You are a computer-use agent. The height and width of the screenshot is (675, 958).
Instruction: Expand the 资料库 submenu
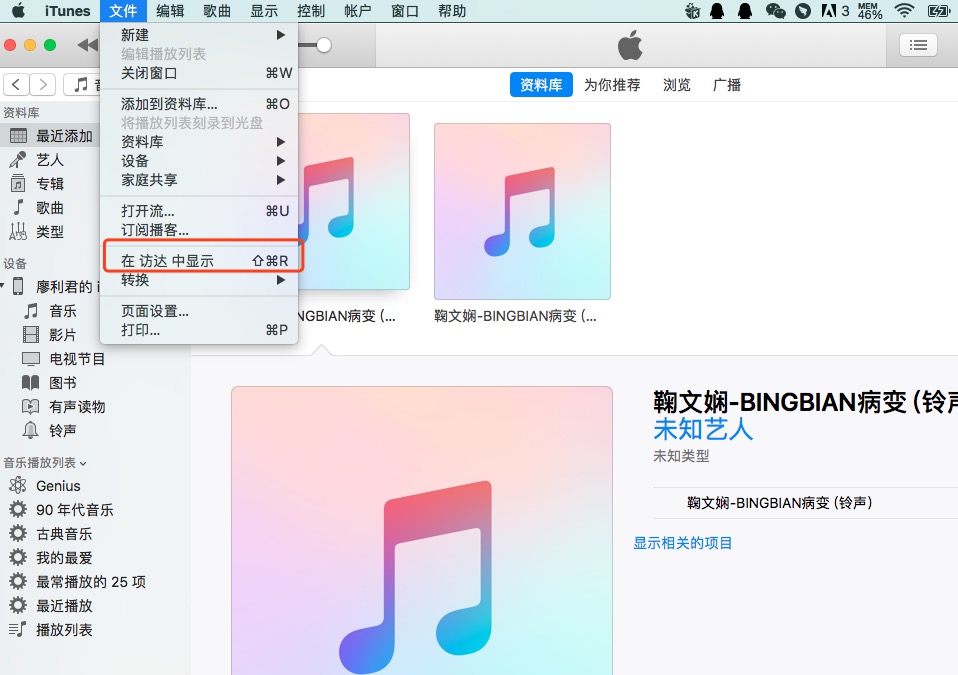pyautogui.click(x=199, y=142)
